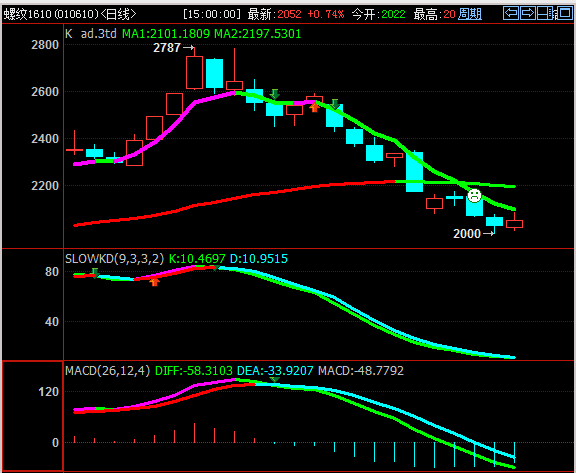The image size is (576, 473).
Task: Click the 2000 low price label
Action: (x=467, y=234)
